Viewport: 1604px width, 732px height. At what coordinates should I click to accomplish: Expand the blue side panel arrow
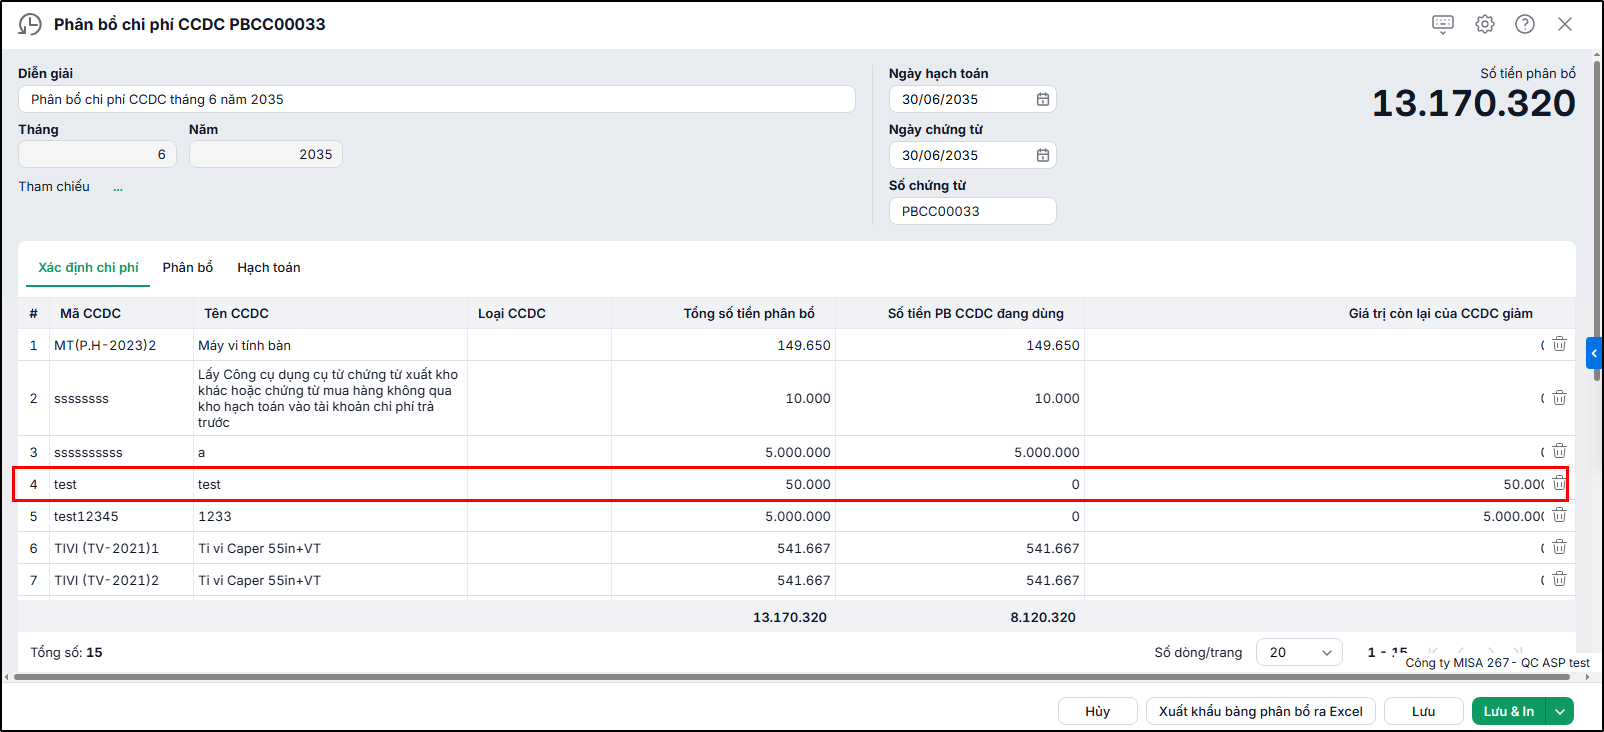1594,353
